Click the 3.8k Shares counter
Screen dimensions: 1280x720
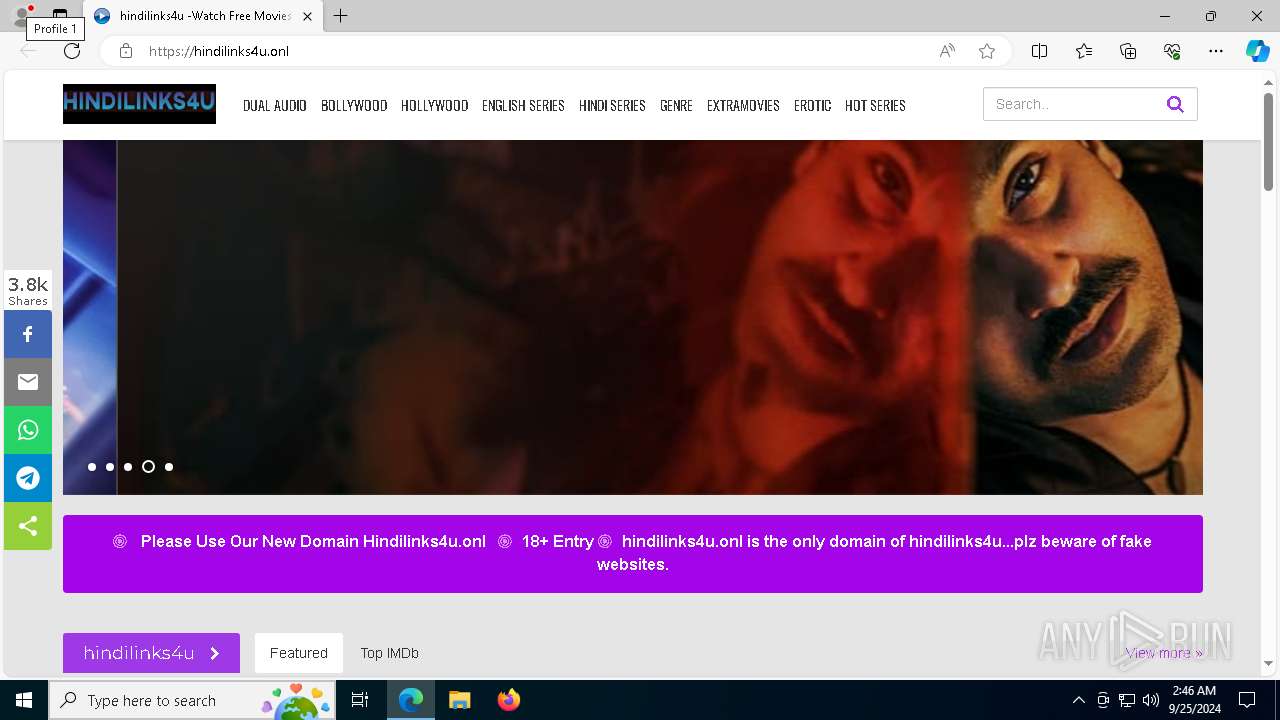(x=28, y=290)
